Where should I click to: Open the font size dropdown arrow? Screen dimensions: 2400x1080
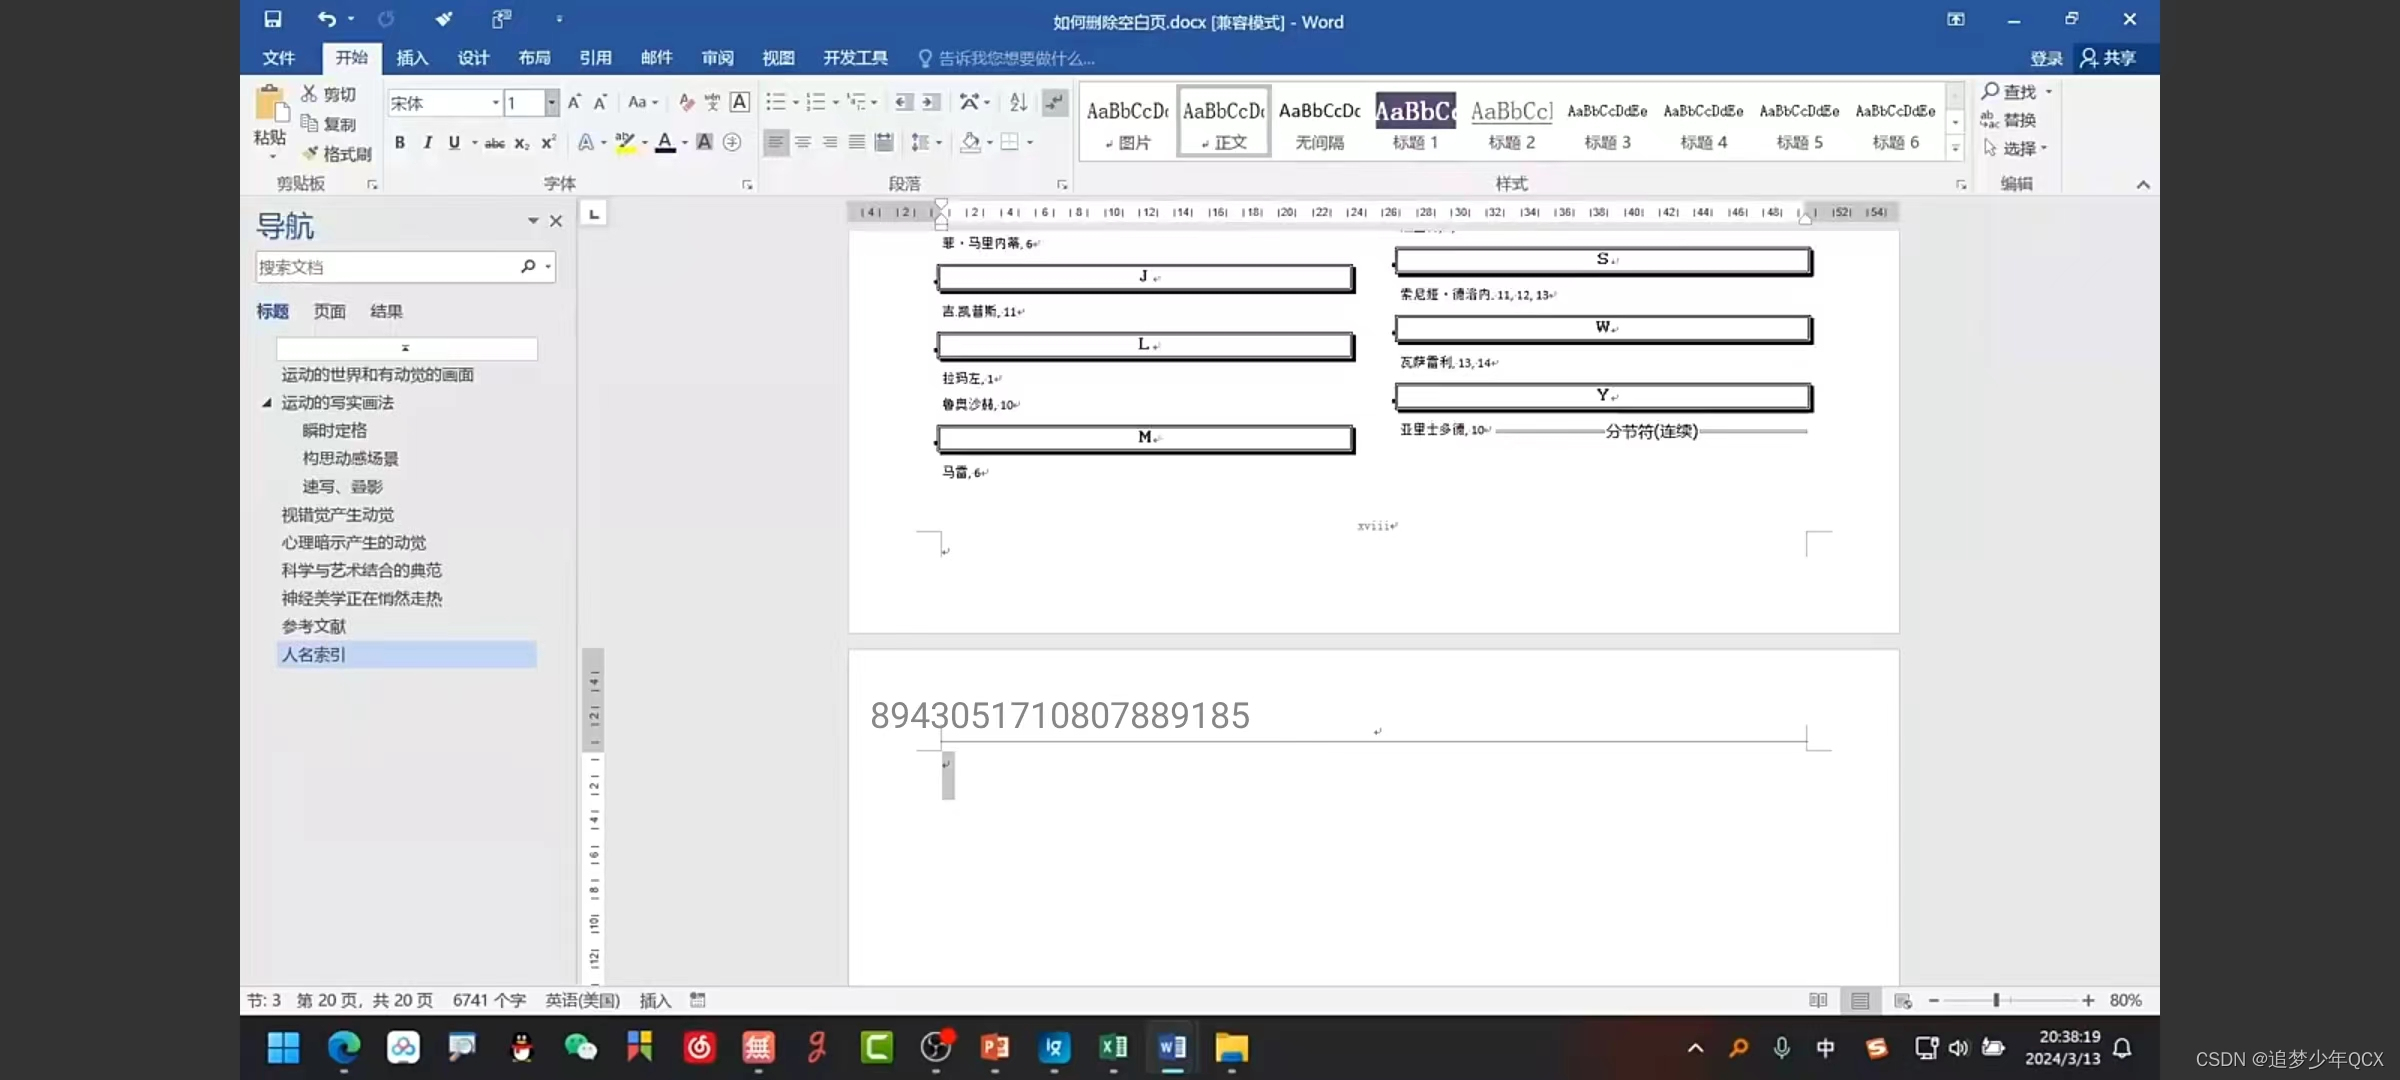click(551, 103)
